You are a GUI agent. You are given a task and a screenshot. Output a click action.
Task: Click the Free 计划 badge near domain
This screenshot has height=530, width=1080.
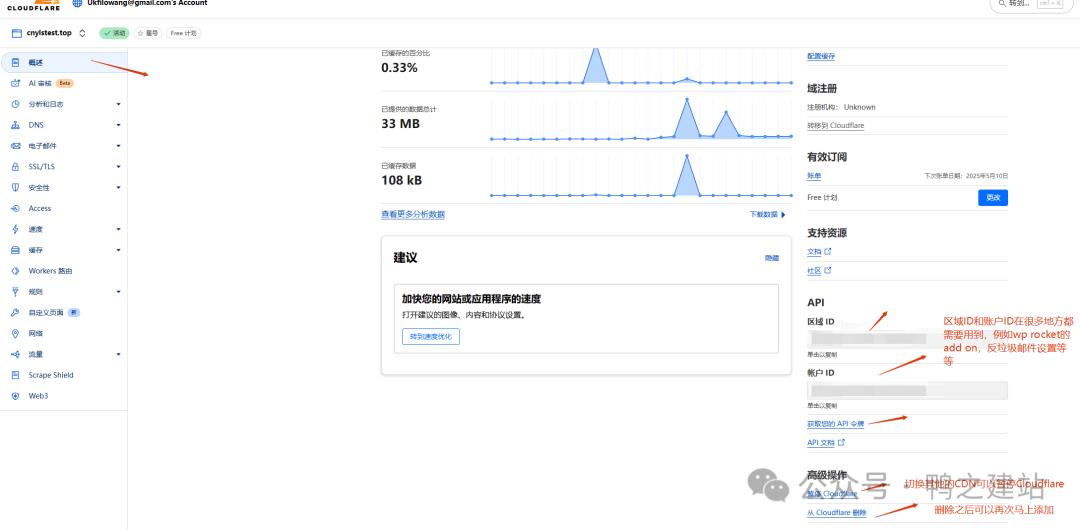(x=183, y=33)
